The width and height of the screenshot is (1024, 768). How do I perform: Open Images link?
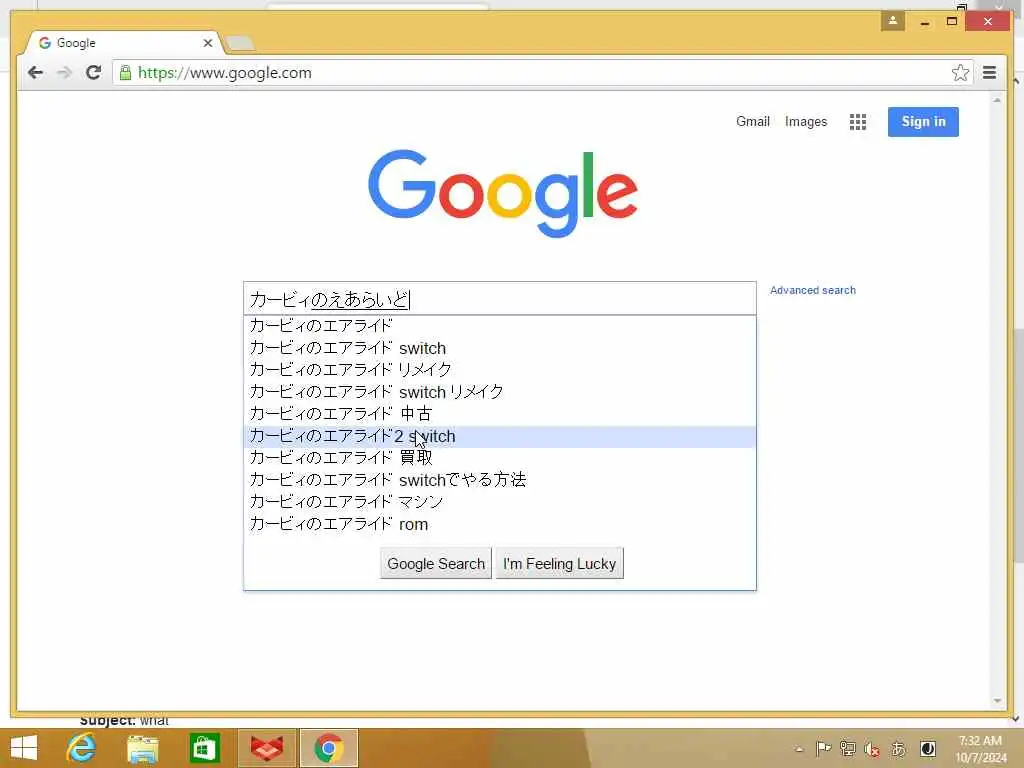coord(806,121)
